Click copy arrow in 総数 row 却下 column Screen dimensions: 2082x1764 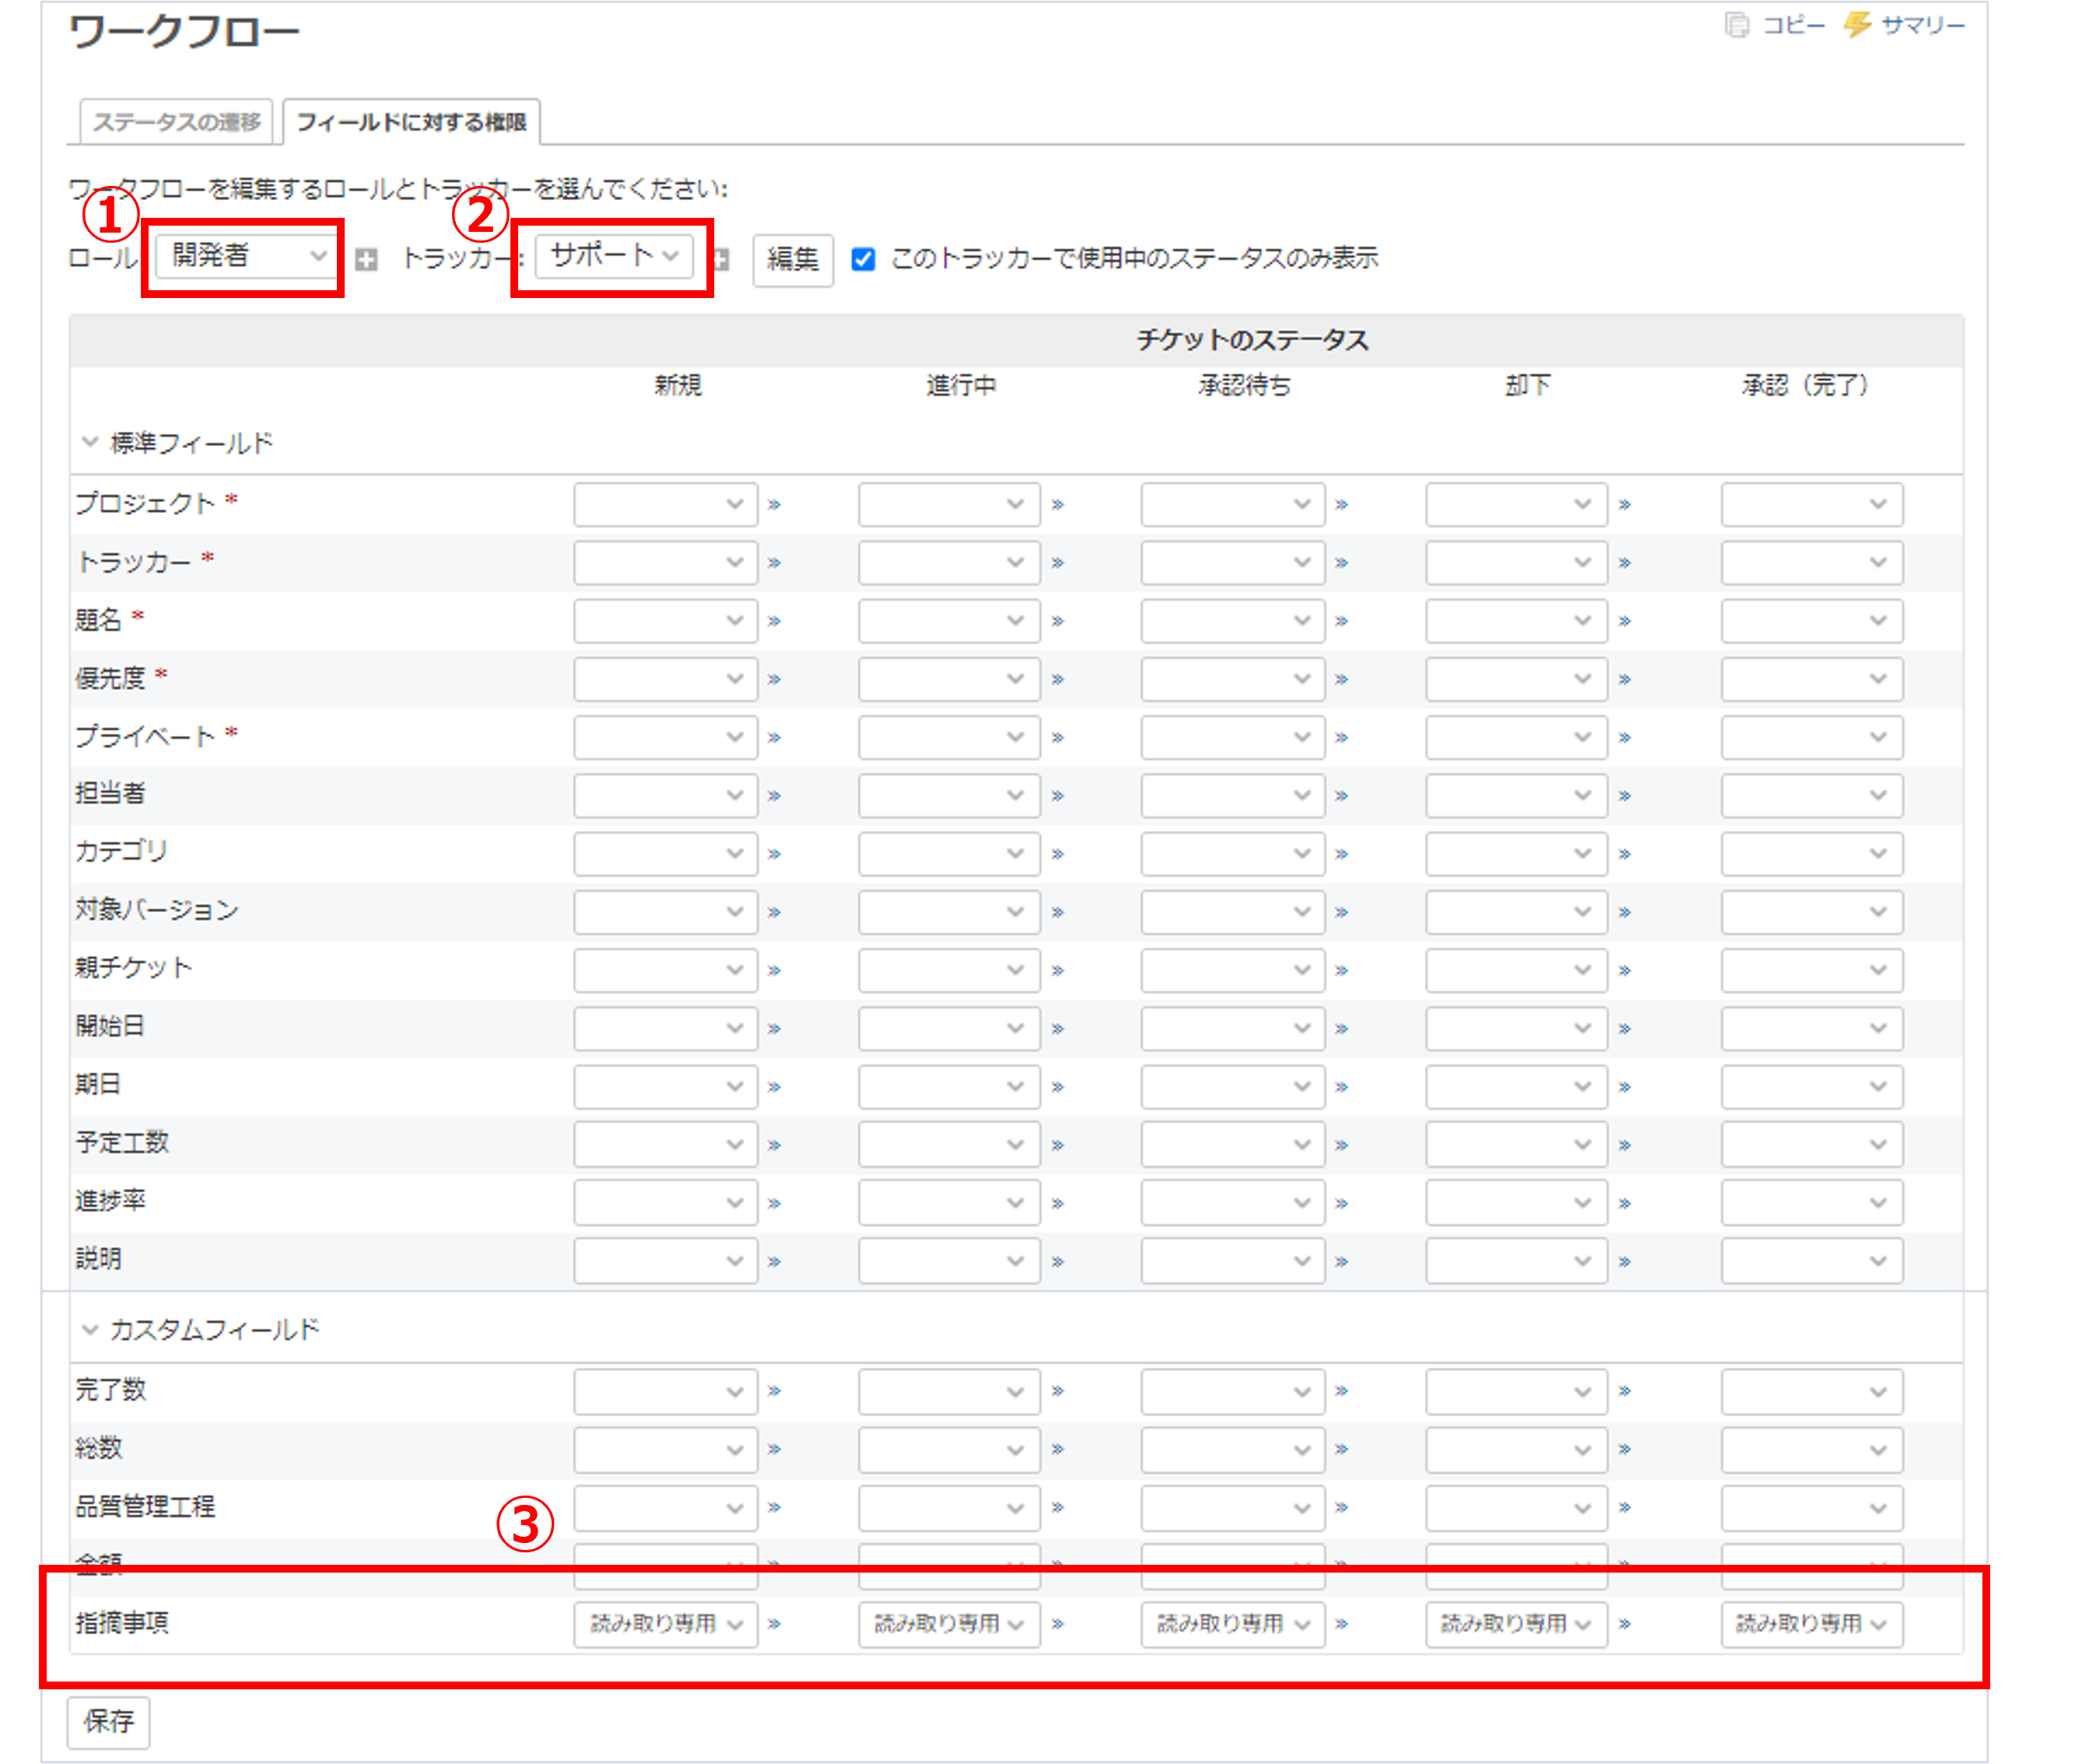point(1625,1449)
